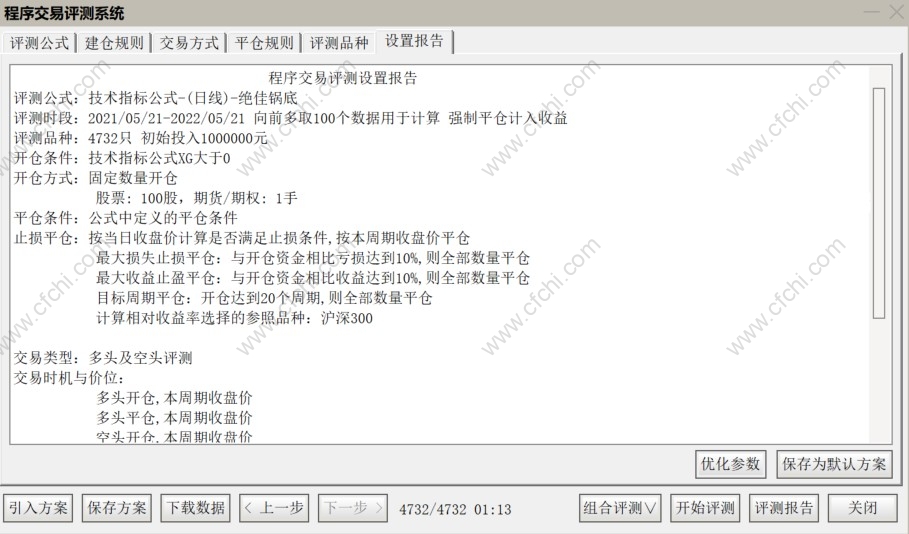909x534 pixels.
Task: Click the 保存方案 button
Action: (117, 508)
